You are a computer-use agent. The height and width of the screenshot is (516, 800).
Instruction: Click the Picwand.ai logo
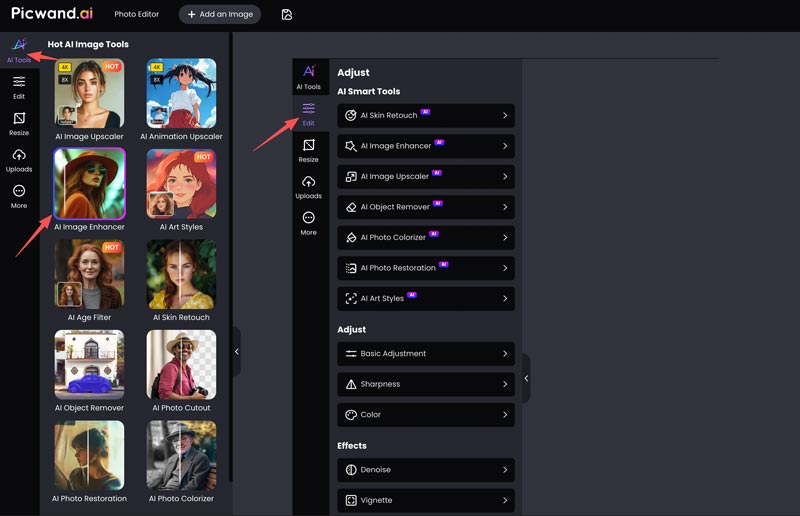coord(52,13)
